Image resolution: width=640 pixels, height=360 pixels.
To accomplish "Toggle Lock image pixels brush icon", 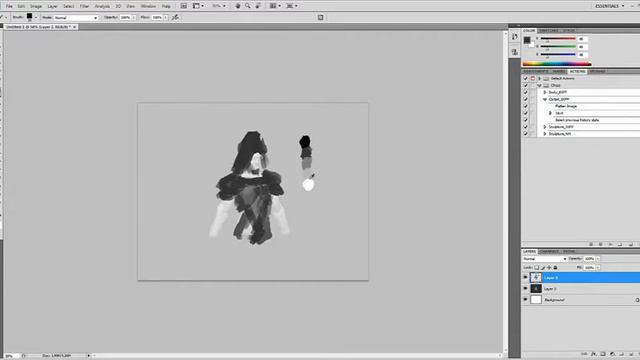I will (543, 268).
